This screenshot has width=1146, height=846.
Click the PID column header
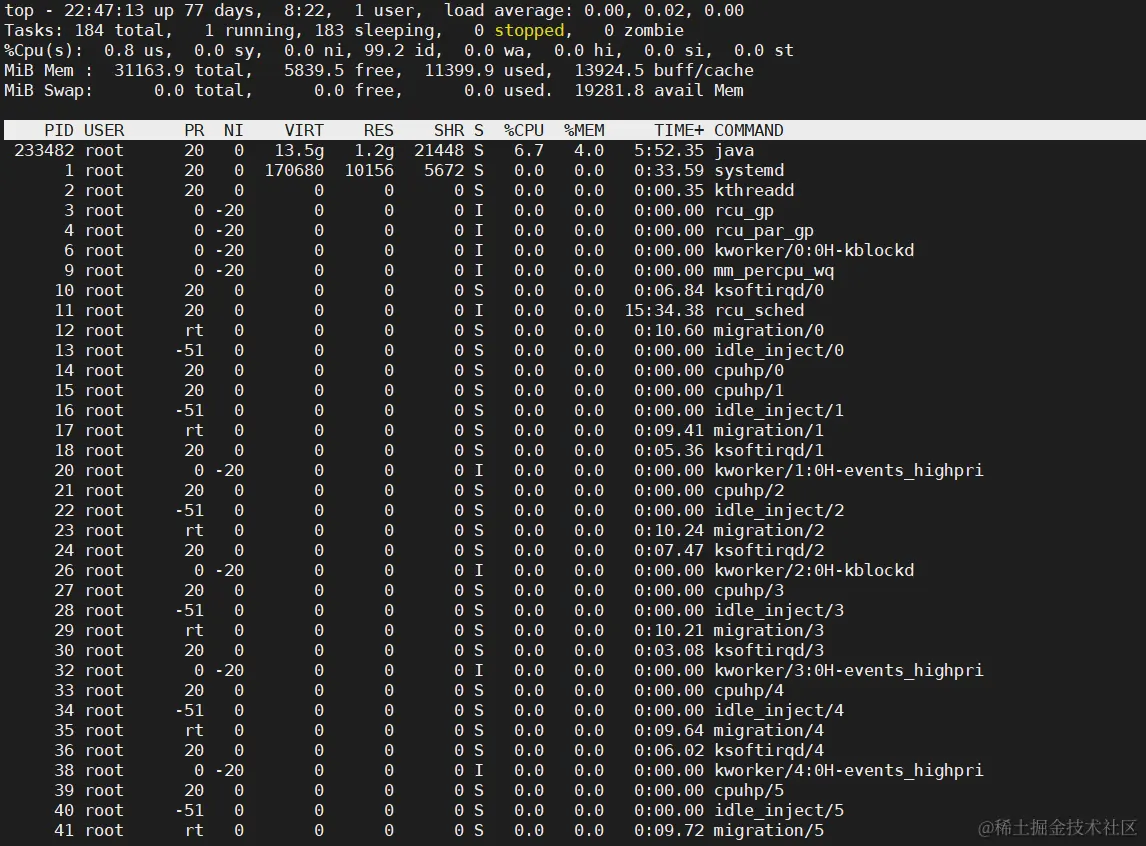point(58,130)
